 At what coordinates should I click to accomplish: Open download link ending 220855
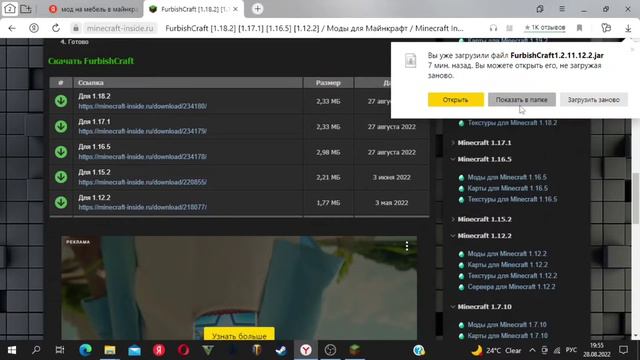coord(142,182)
